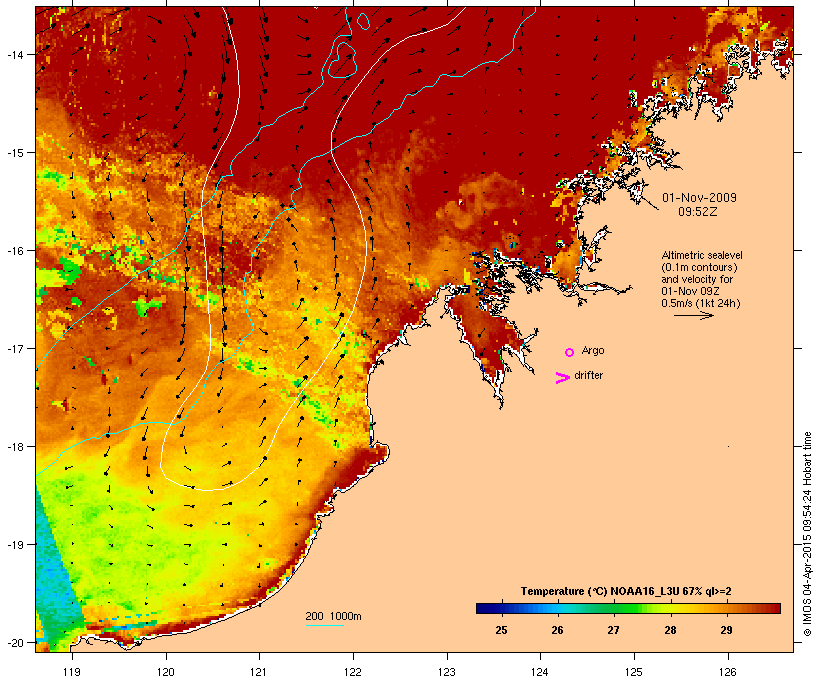Click the 'drifter' legend label
Image resolution: width=820 pixels, height=680 pixels.
588,375
